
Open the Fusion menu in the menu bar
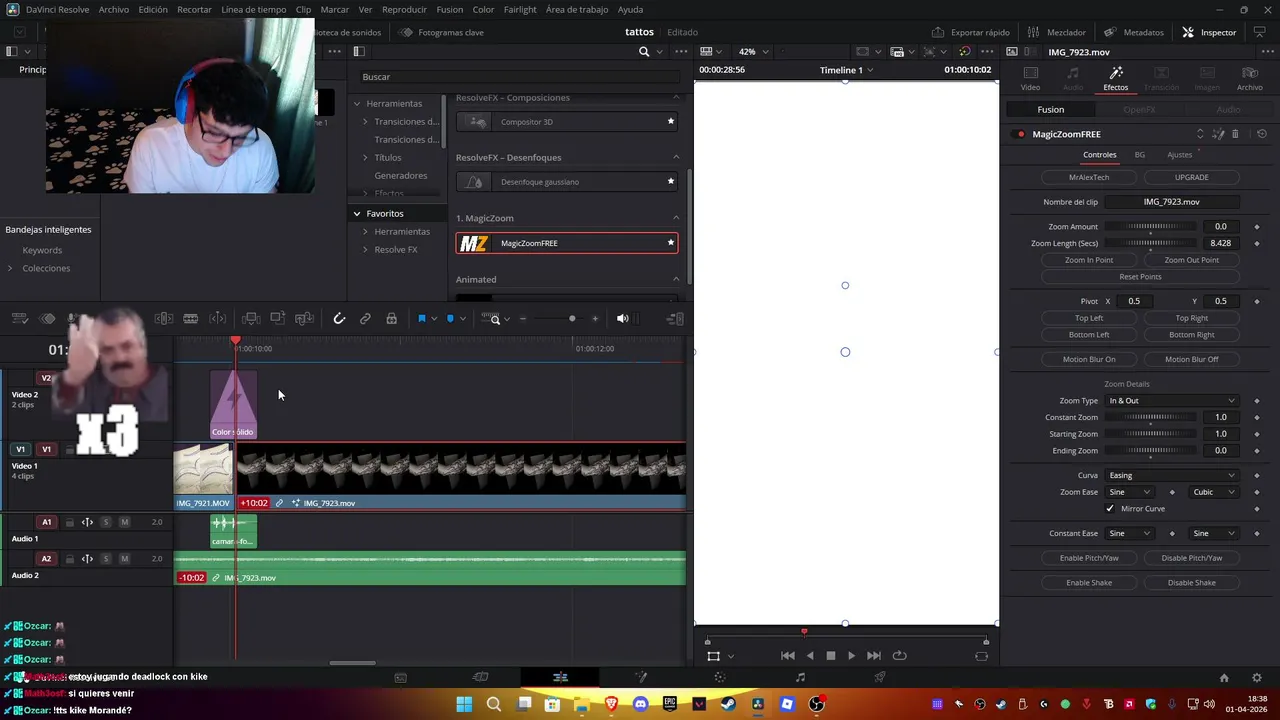[449, 9]
